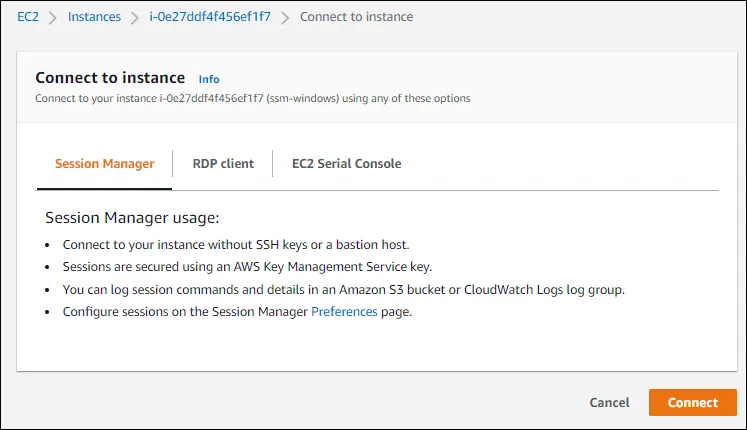The height and width of the screenshot is (430, 747).
Task: Click the 'Session Manager usage:' heading
Action: 132,218
